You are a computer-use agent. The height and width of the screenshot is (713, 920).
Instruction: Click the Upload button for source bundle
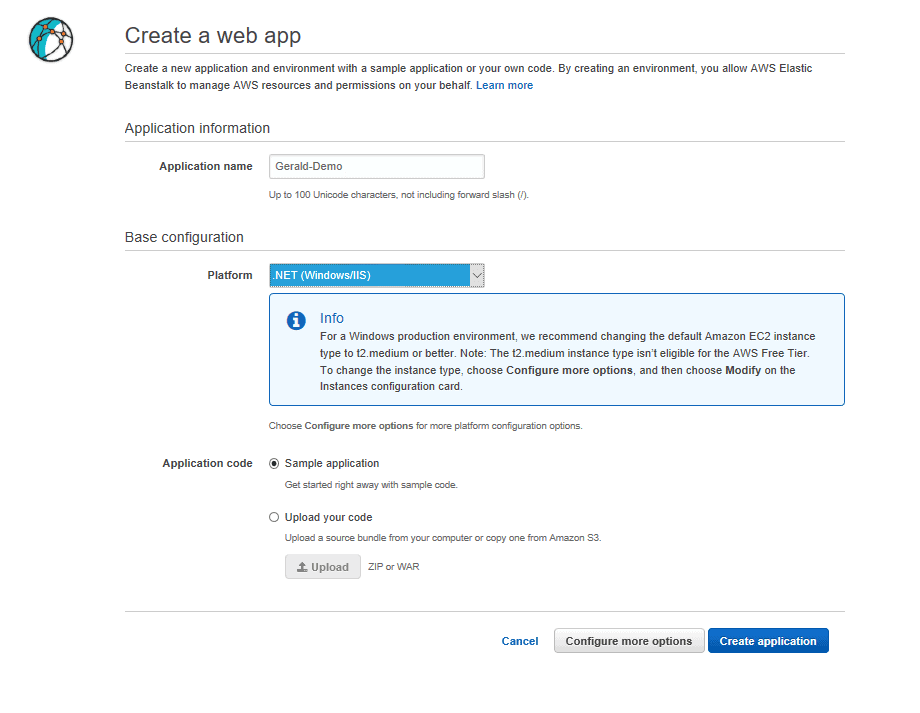tap(323, 567)
